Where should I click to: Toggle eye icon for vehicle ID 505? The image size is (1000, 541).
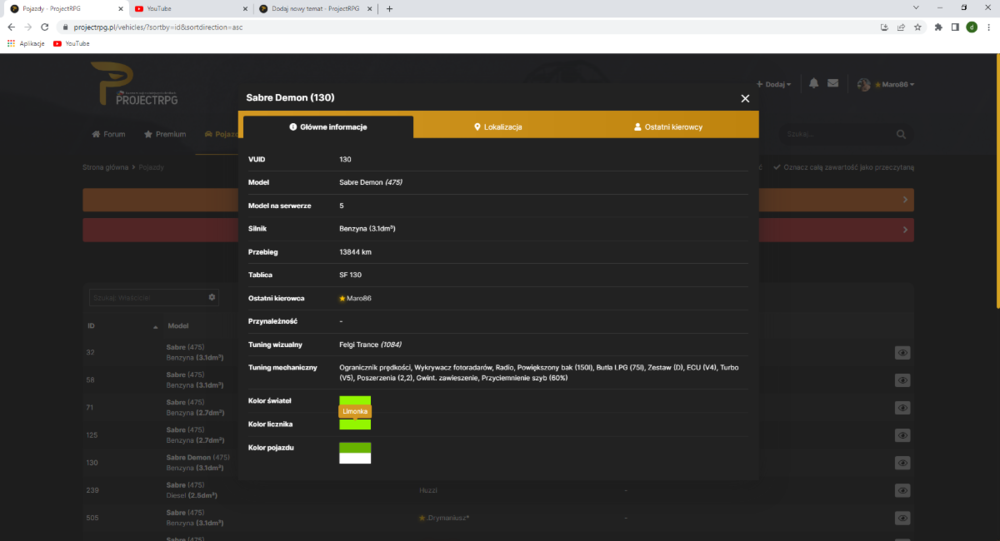click(x=902, y=518)
